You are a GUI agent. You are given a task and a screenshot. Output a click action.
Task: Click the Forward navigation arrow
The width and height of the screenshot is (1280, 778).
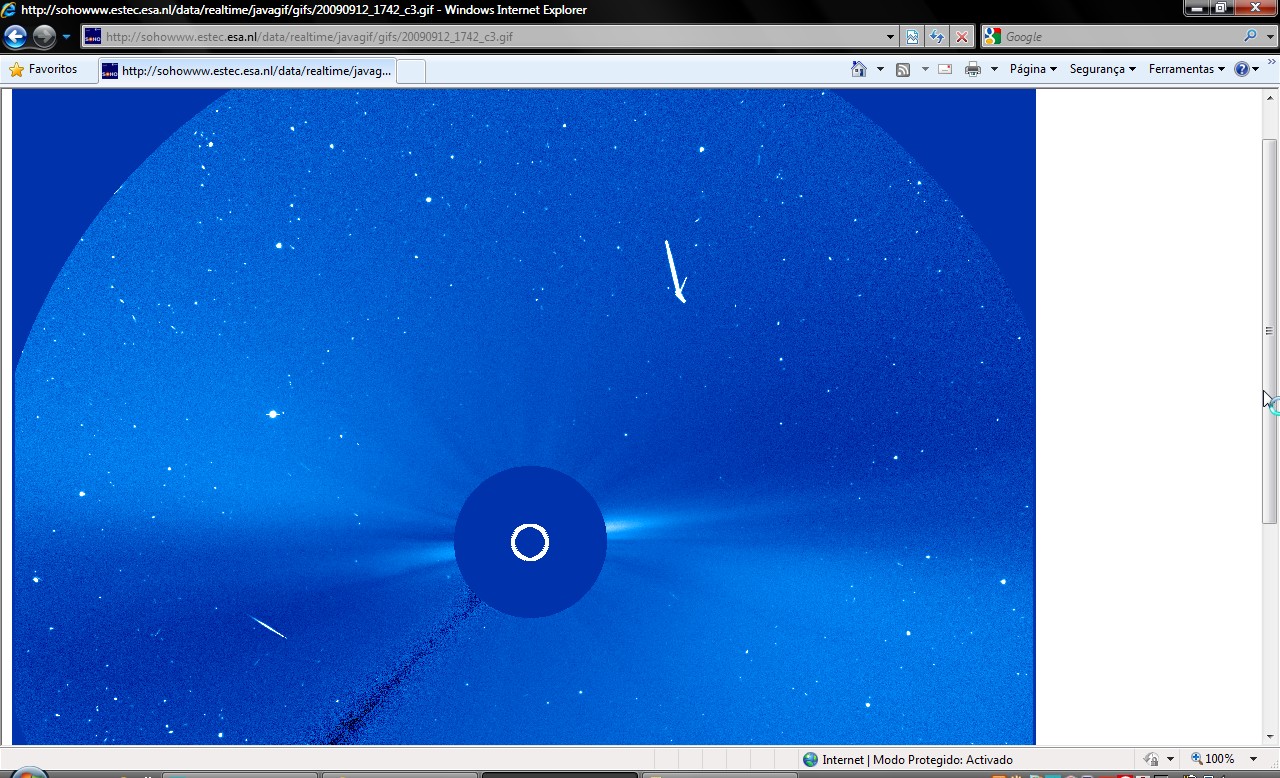coord(44,37)
